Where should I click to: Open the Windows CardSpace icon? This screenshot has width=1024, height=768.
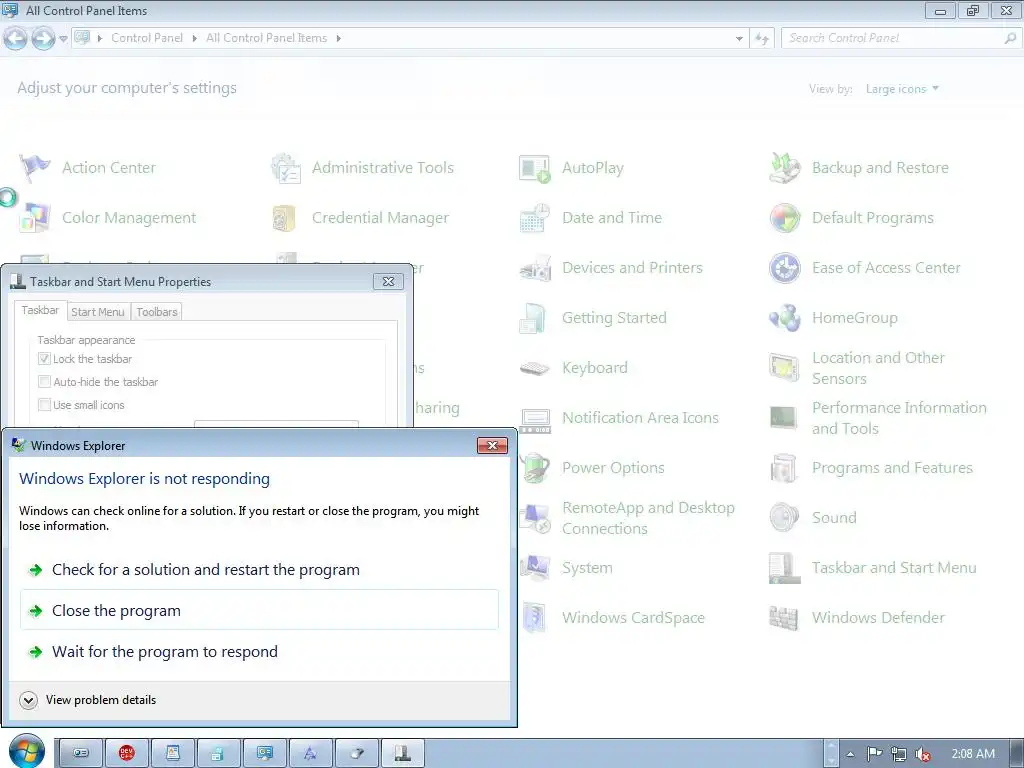pos(534,618)
